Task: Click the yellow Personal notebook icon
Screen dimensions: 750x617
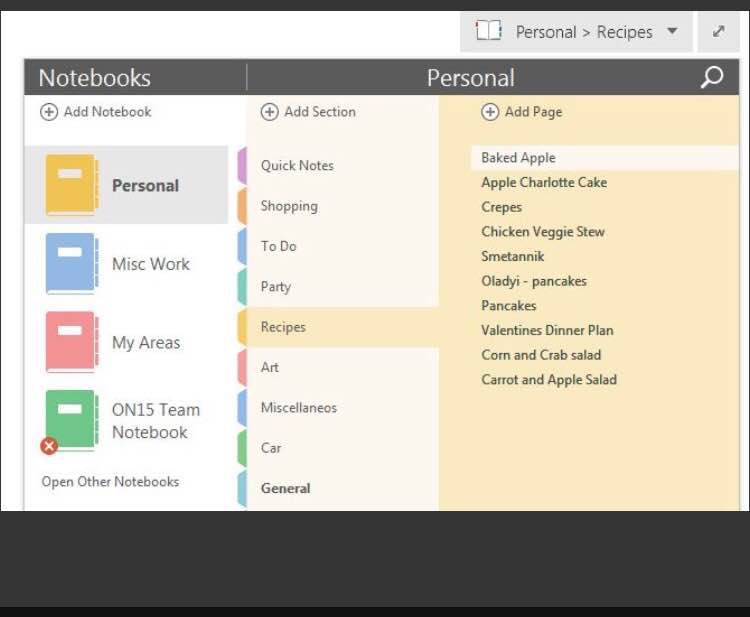Action: 70,185
